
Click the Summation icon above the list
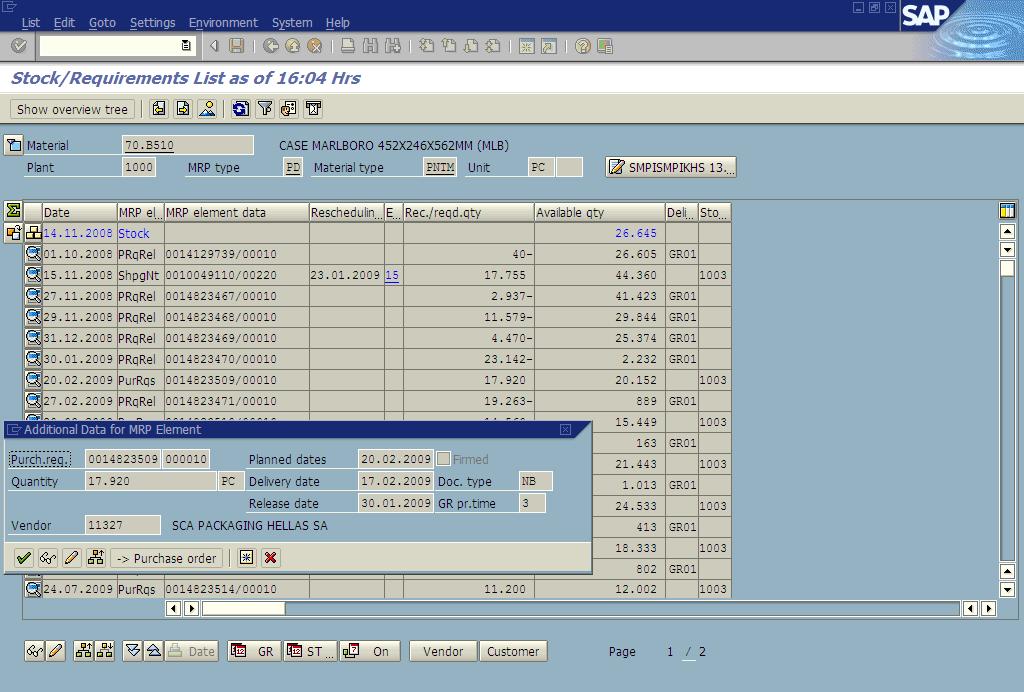coord(13,211)
